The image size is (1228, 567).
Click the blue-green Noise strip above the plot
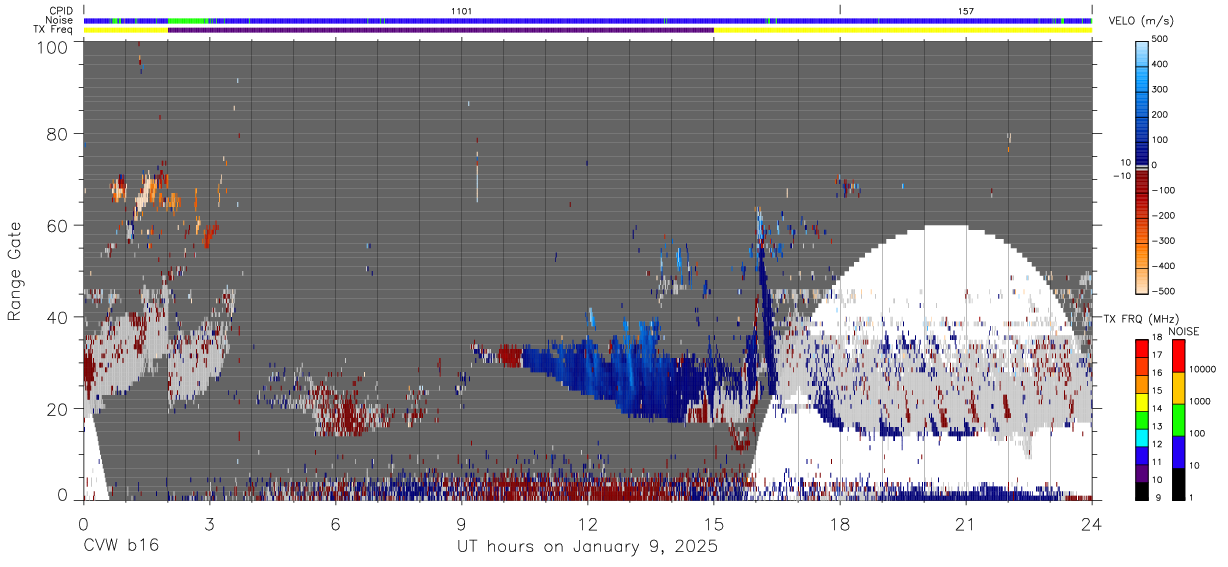pyautogui.click(x=587, y=20)
